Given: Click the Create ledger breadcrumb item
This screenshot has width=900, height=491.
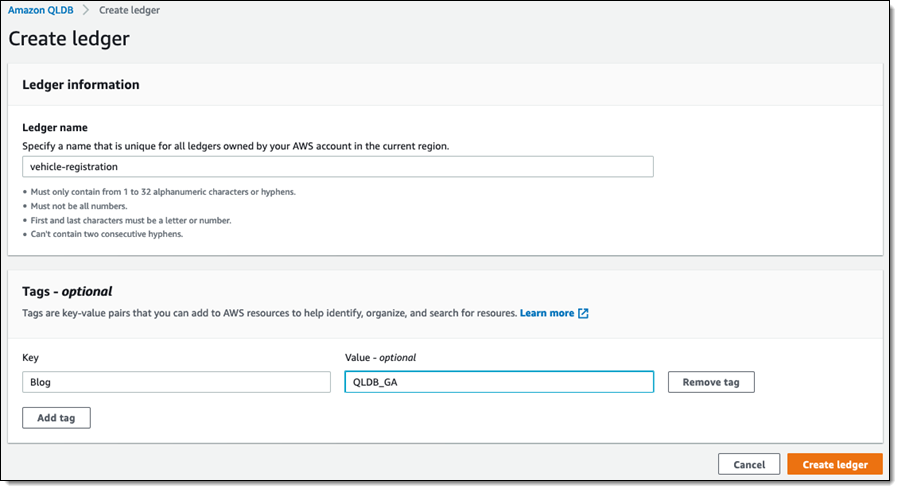Looking at the screenshot, I should pos(129,10).
